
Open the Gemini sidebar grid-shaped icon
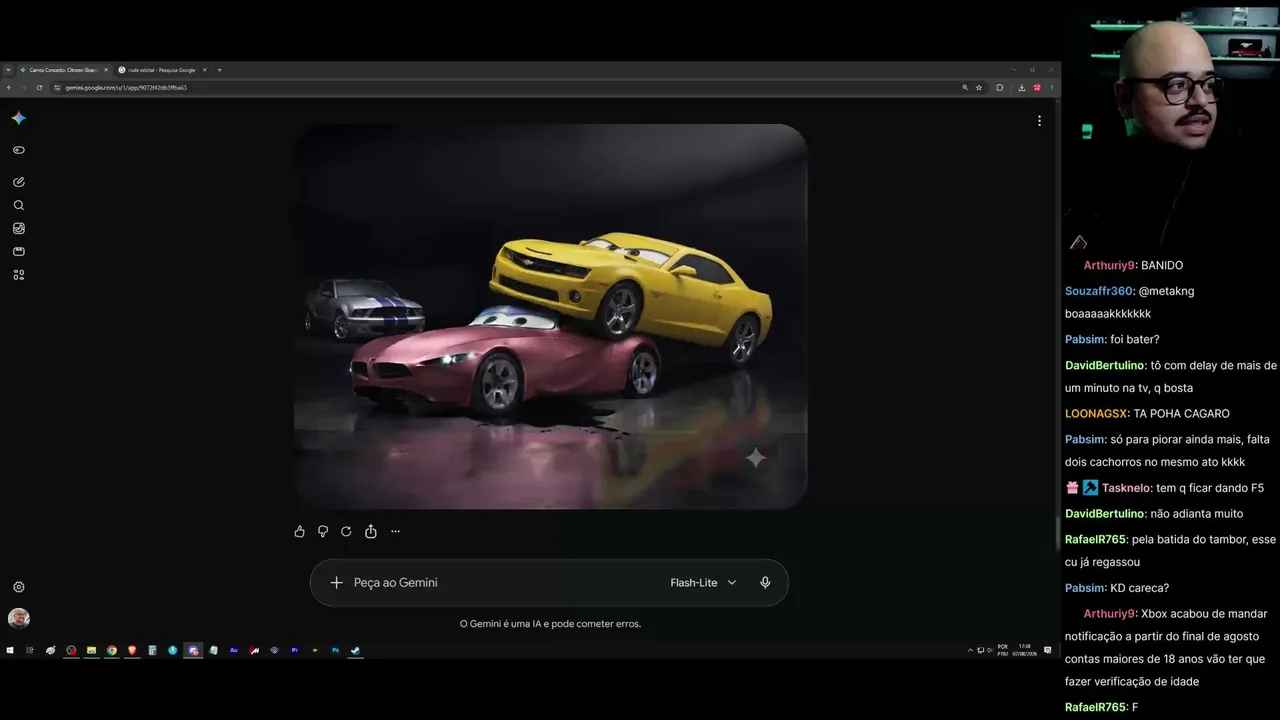coord(18,275)
